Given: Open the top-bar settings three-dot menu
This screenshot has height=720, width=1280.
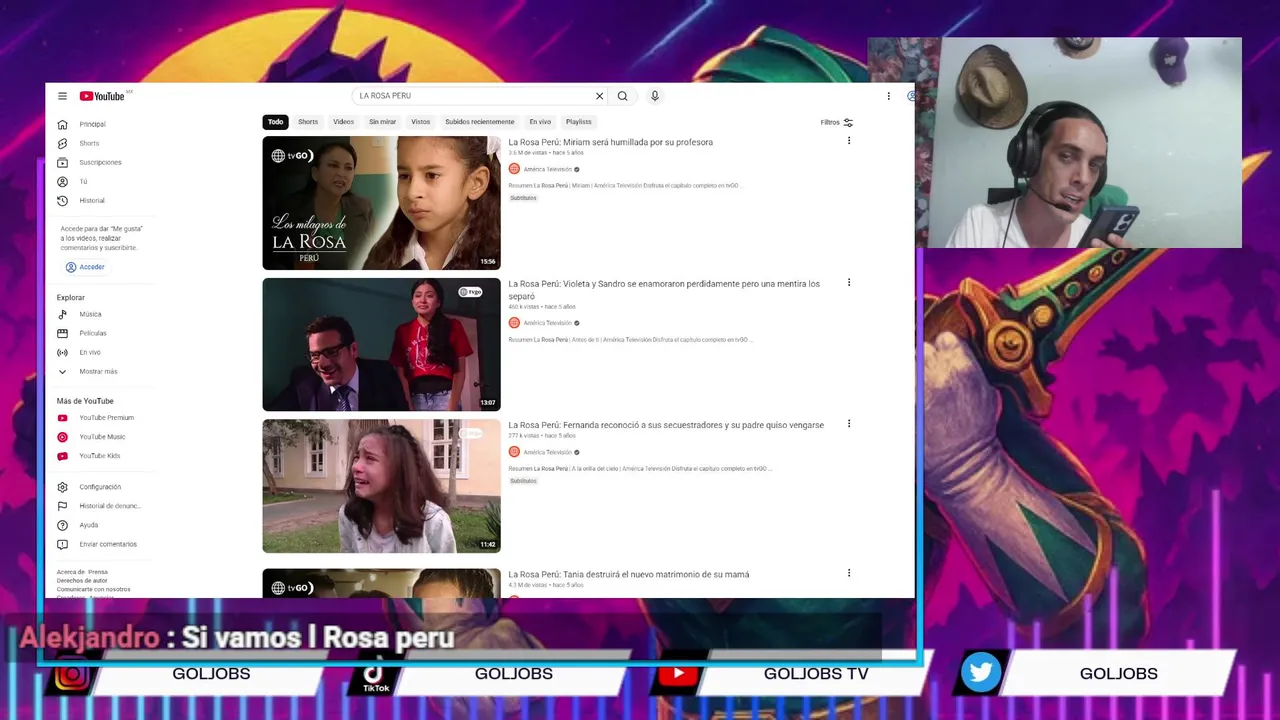Looking at the screenshot, I should coord(888,96).
